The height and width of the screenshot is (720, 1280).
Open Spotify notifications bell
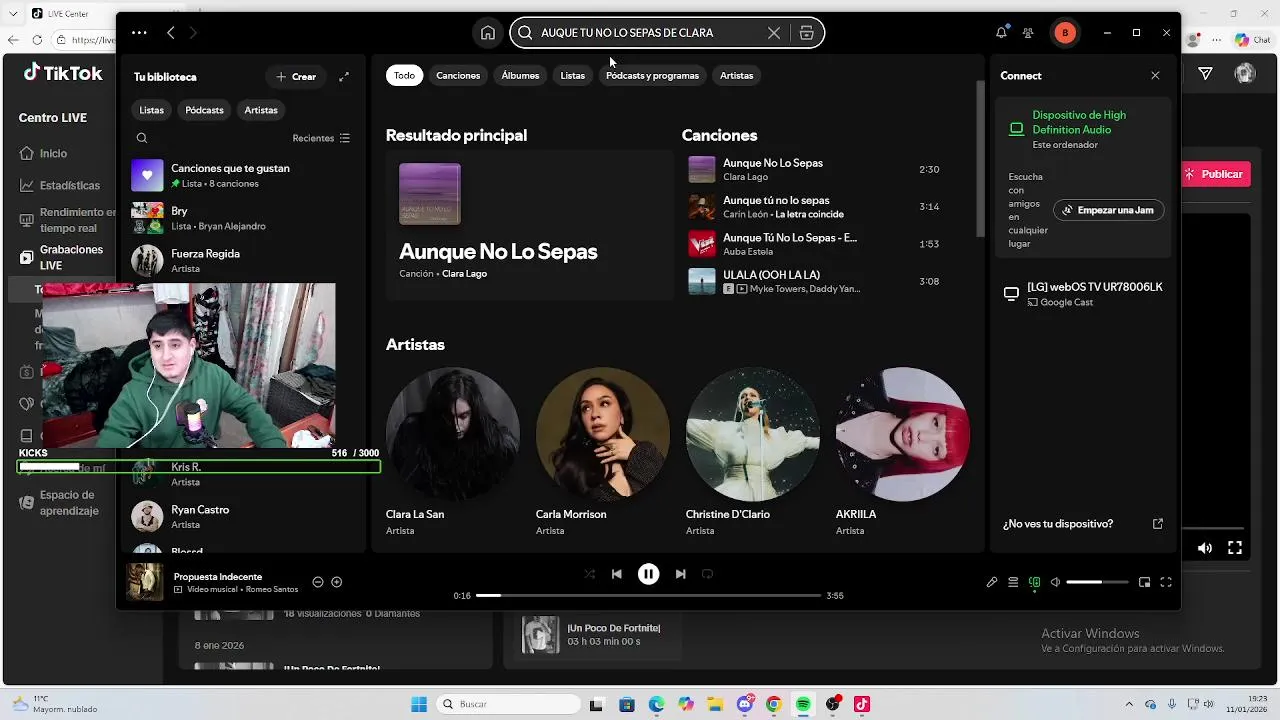tap(1001, 33)
